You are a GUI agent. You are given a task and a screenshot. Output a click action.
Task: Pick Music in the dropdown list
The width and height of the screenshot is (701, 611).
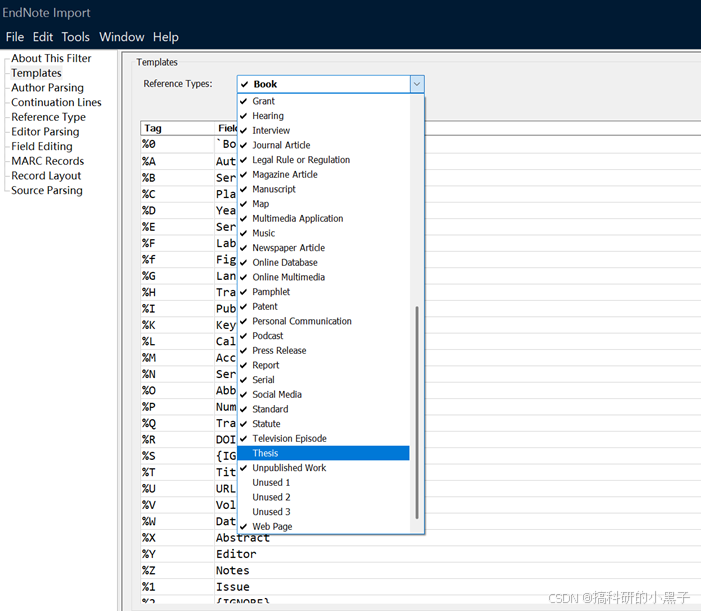323,233
